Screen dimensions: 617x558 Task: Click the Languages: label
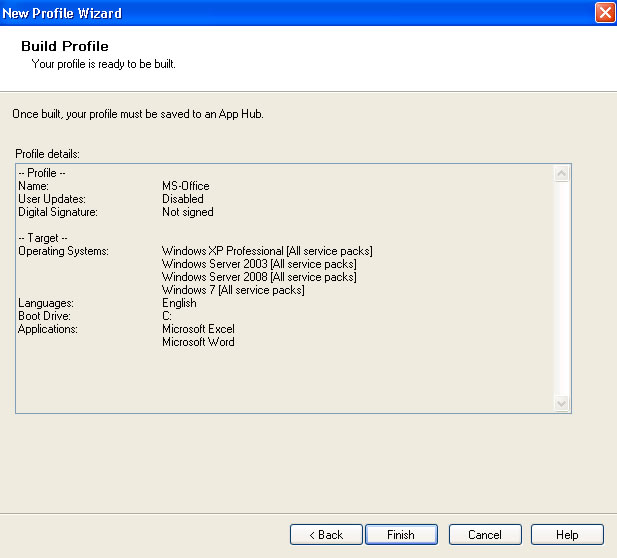coord(46,303)
